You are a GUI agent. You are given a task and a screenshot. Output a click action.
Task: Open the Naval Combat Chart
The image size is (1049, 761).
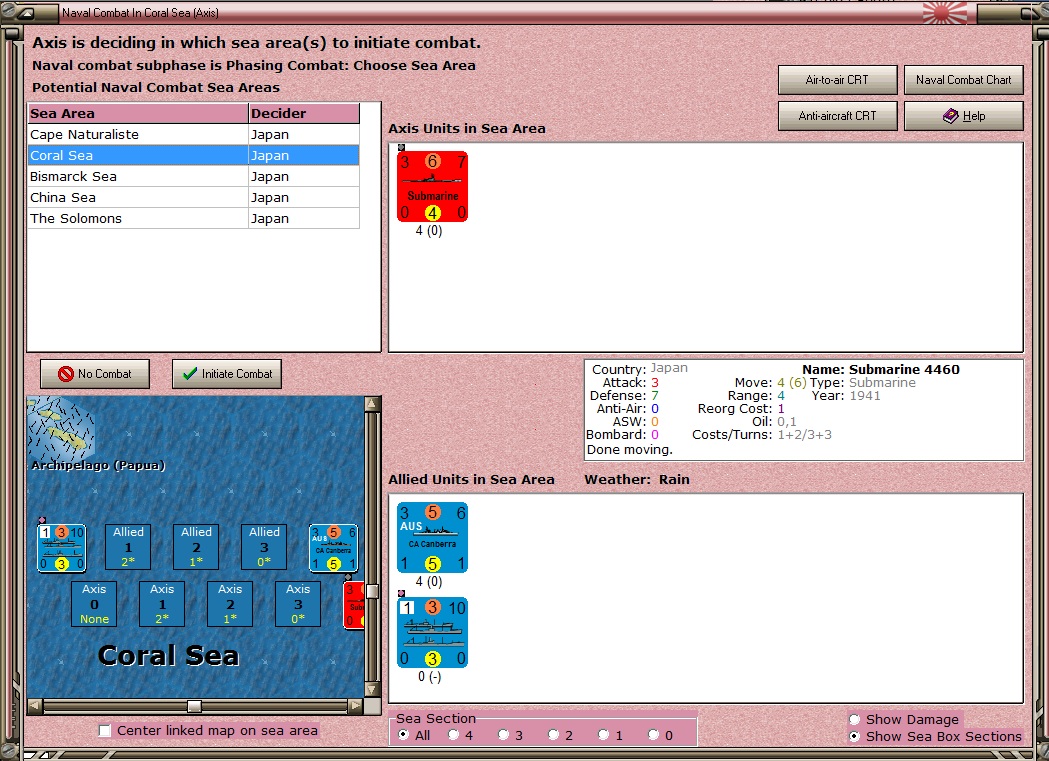(963, 80)
